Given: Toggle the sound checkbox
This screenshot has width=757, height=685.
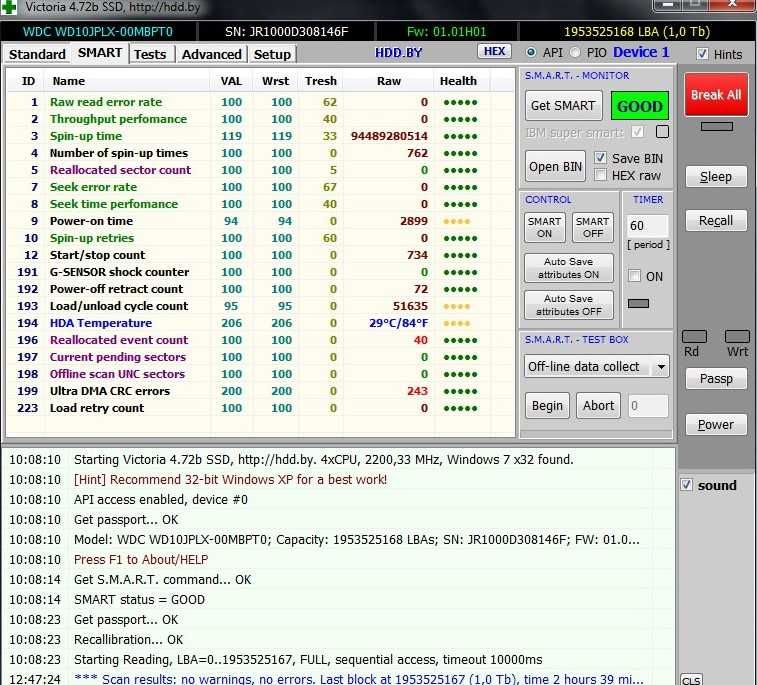Looking at the screenshot, I should tap(686, 485).
